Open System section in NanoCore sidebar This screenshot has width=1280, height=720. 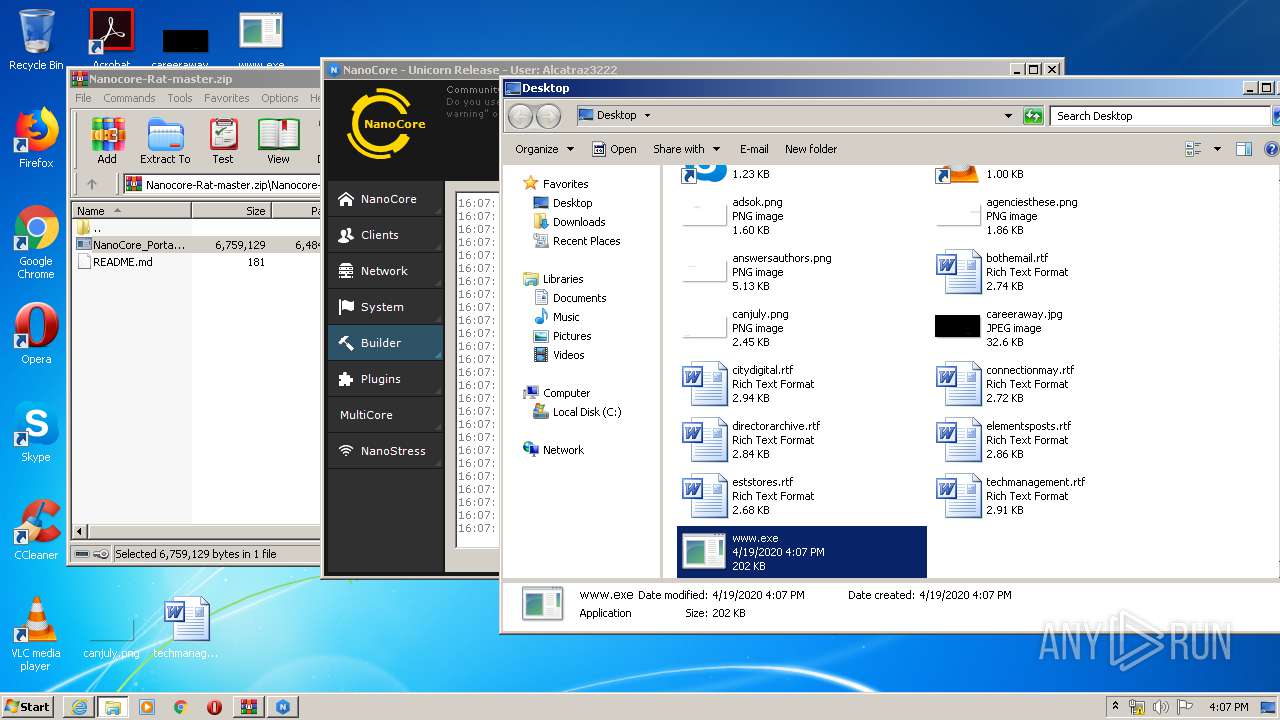(x=385, y=307)
